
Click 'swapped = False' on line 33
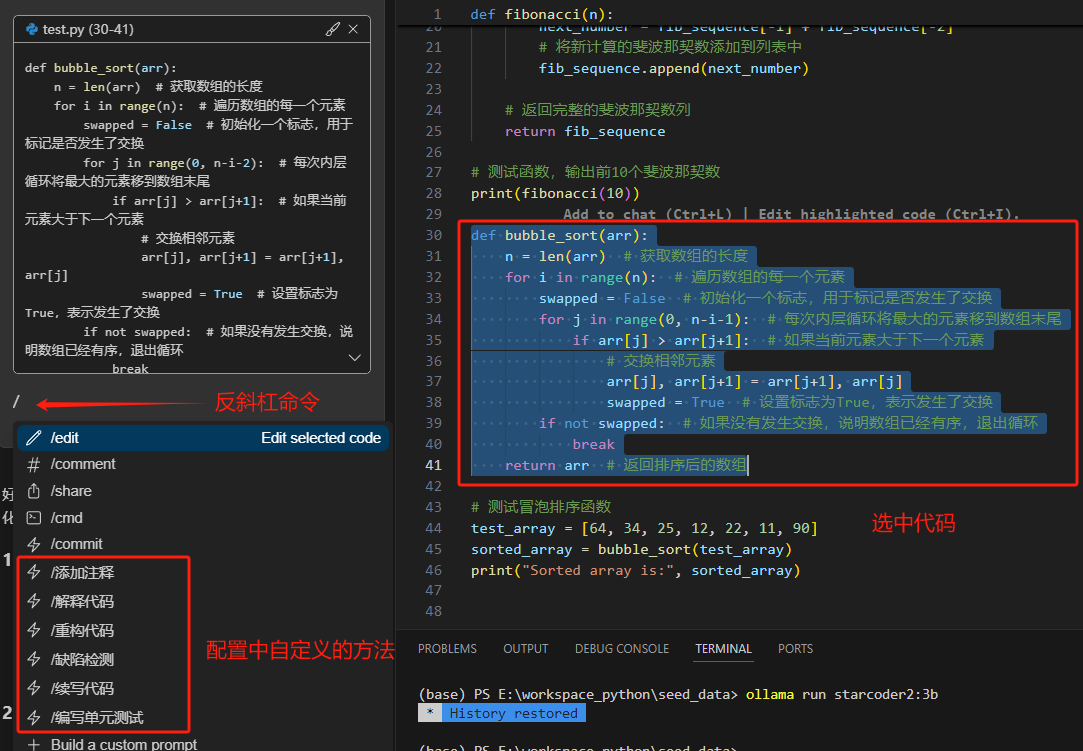pyautogui.click(x=602, y=298)
